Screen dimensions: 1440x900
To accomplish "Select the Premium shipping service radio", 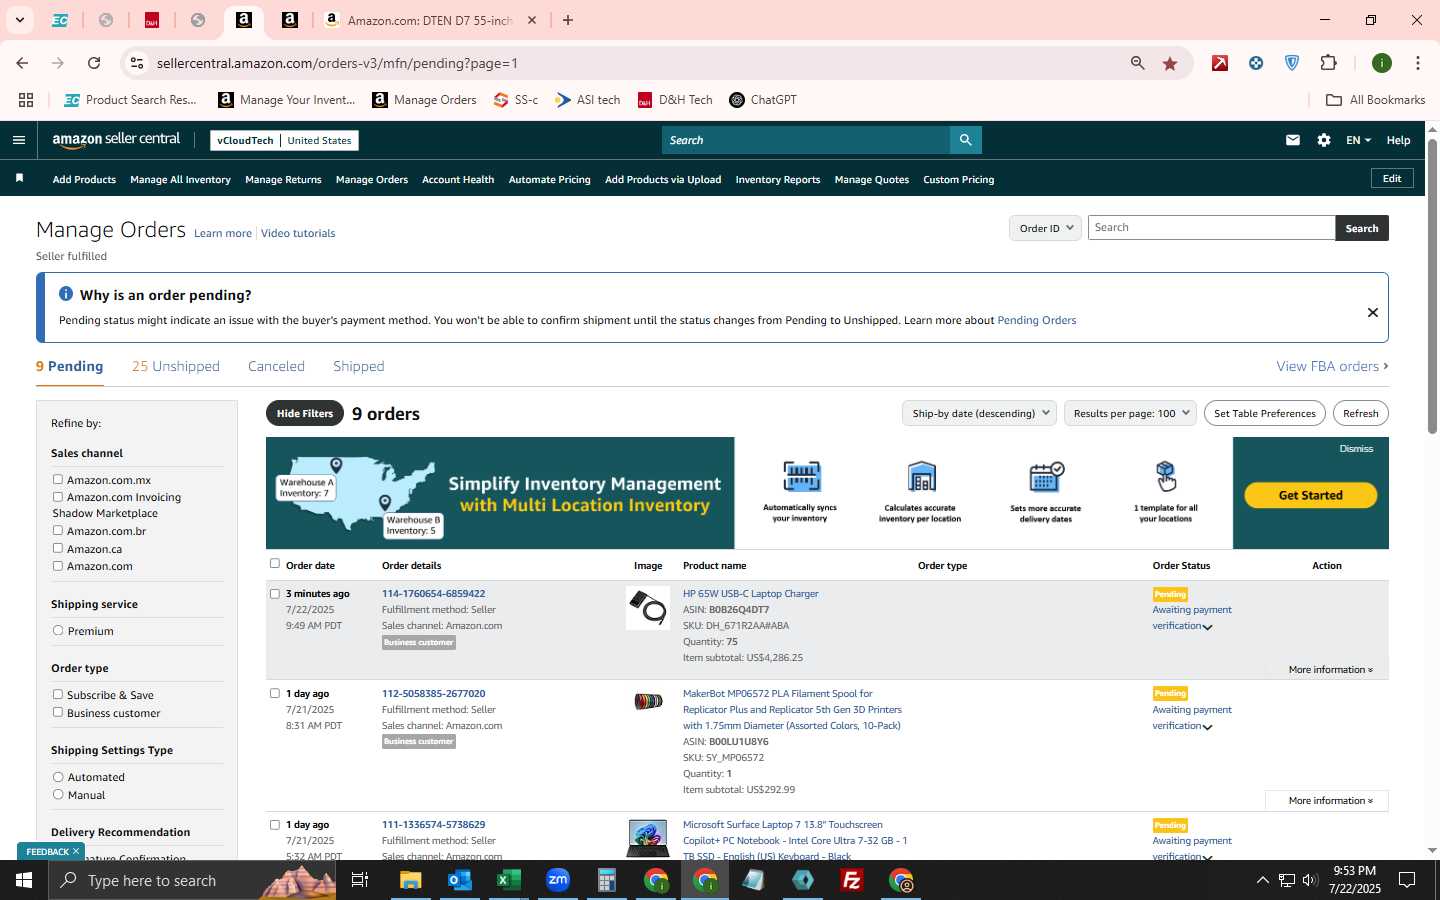I will point(58,631).
